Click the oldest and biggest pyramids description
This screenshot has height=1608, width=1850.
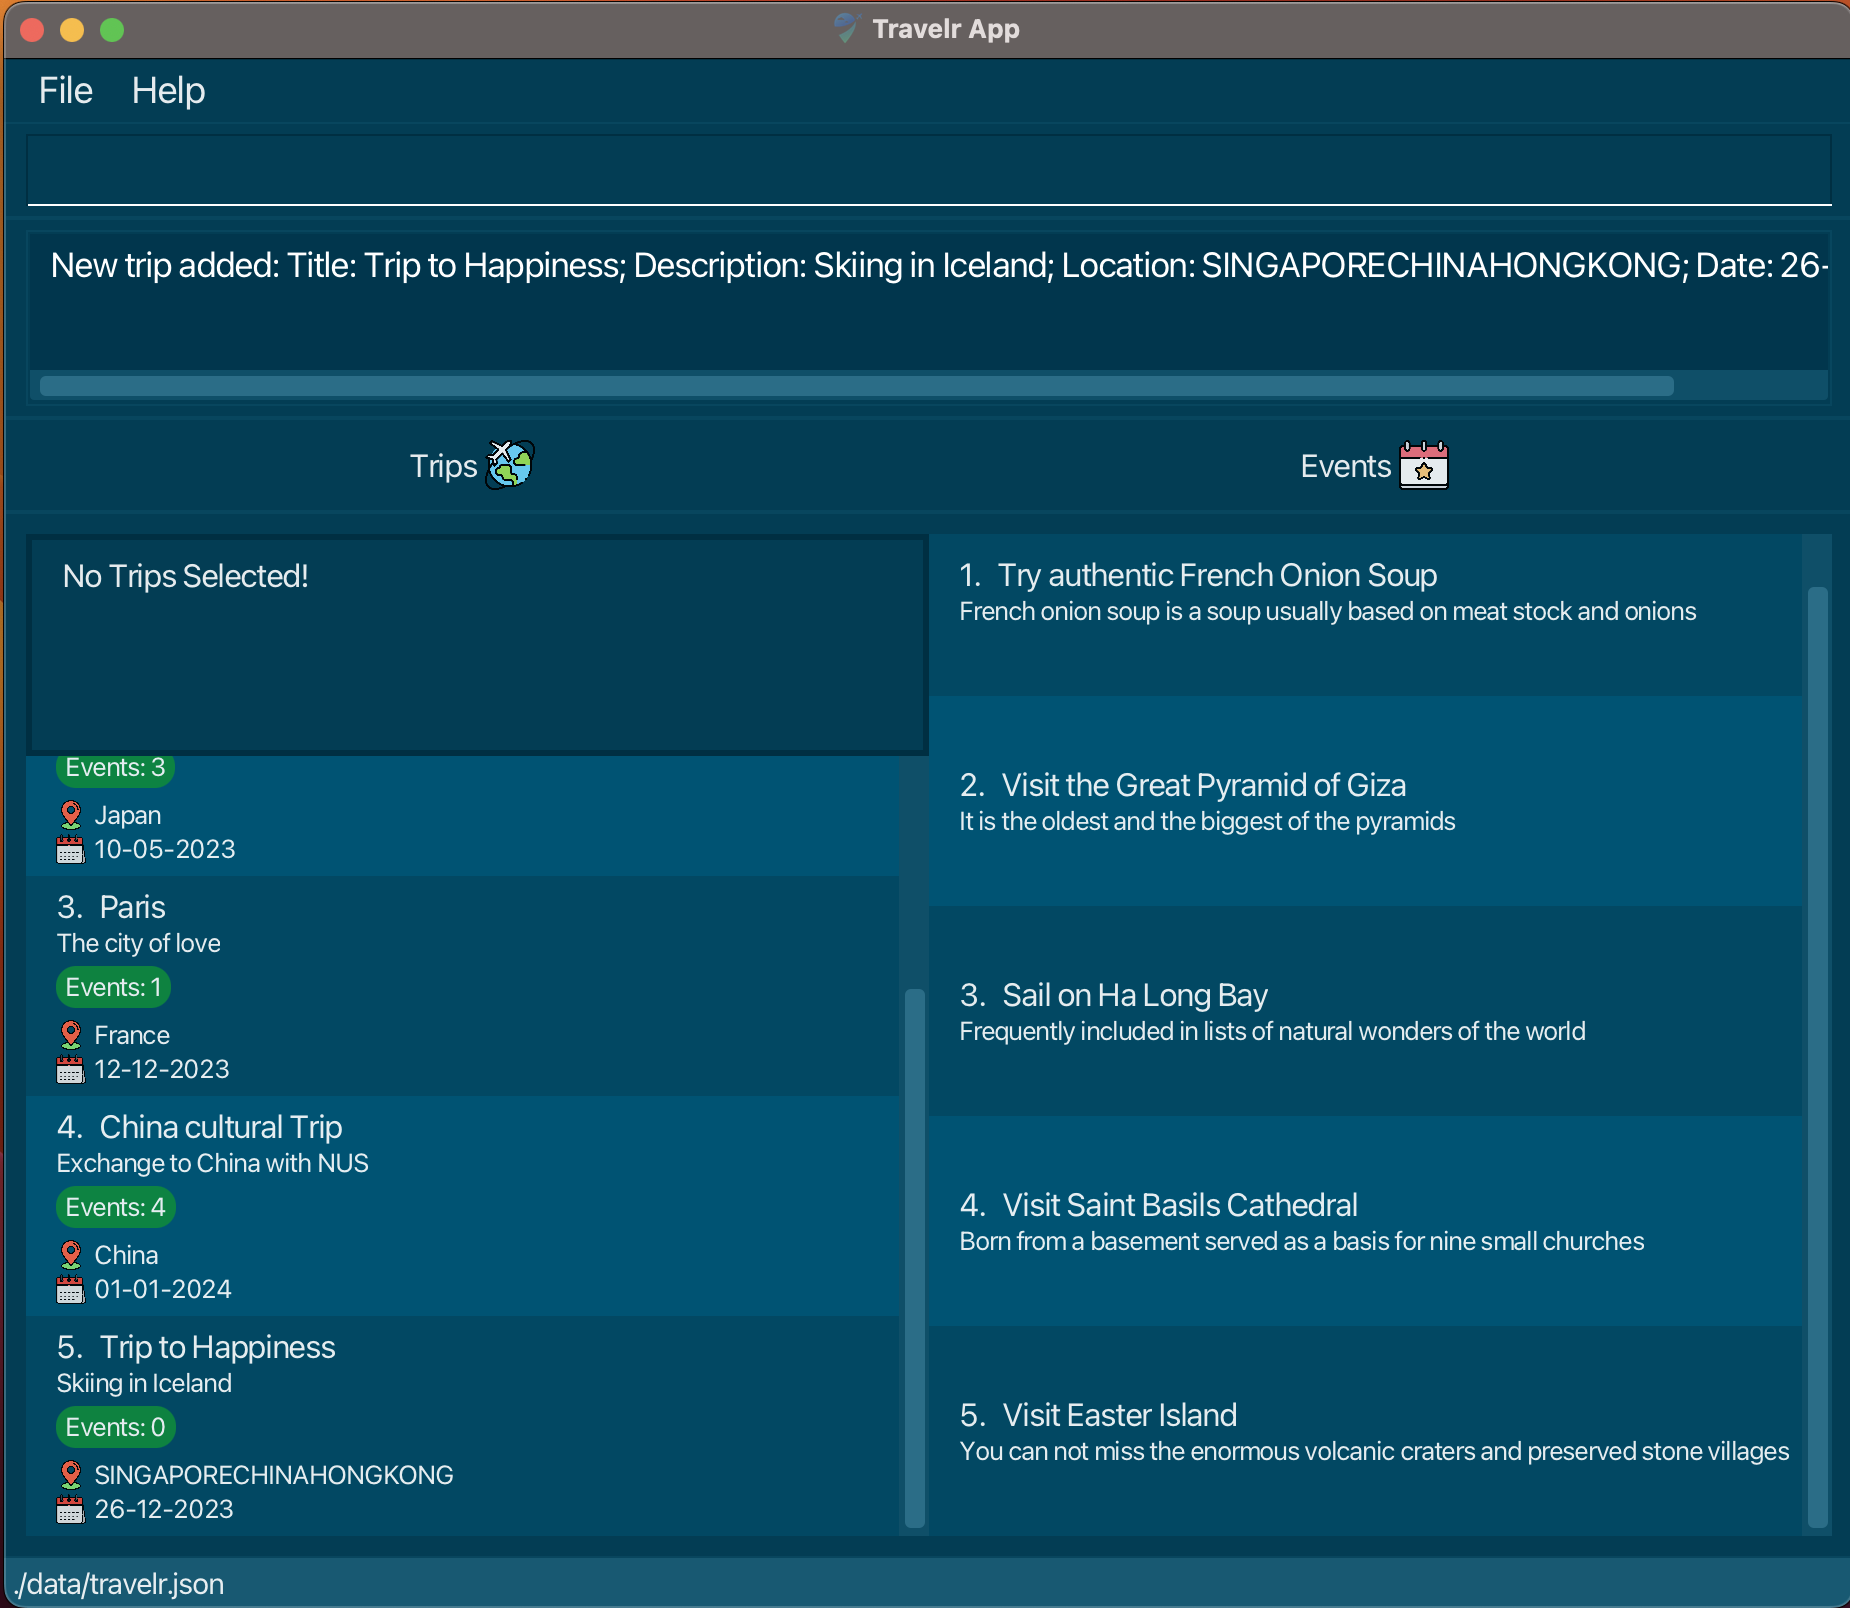tap(1207, 821)
